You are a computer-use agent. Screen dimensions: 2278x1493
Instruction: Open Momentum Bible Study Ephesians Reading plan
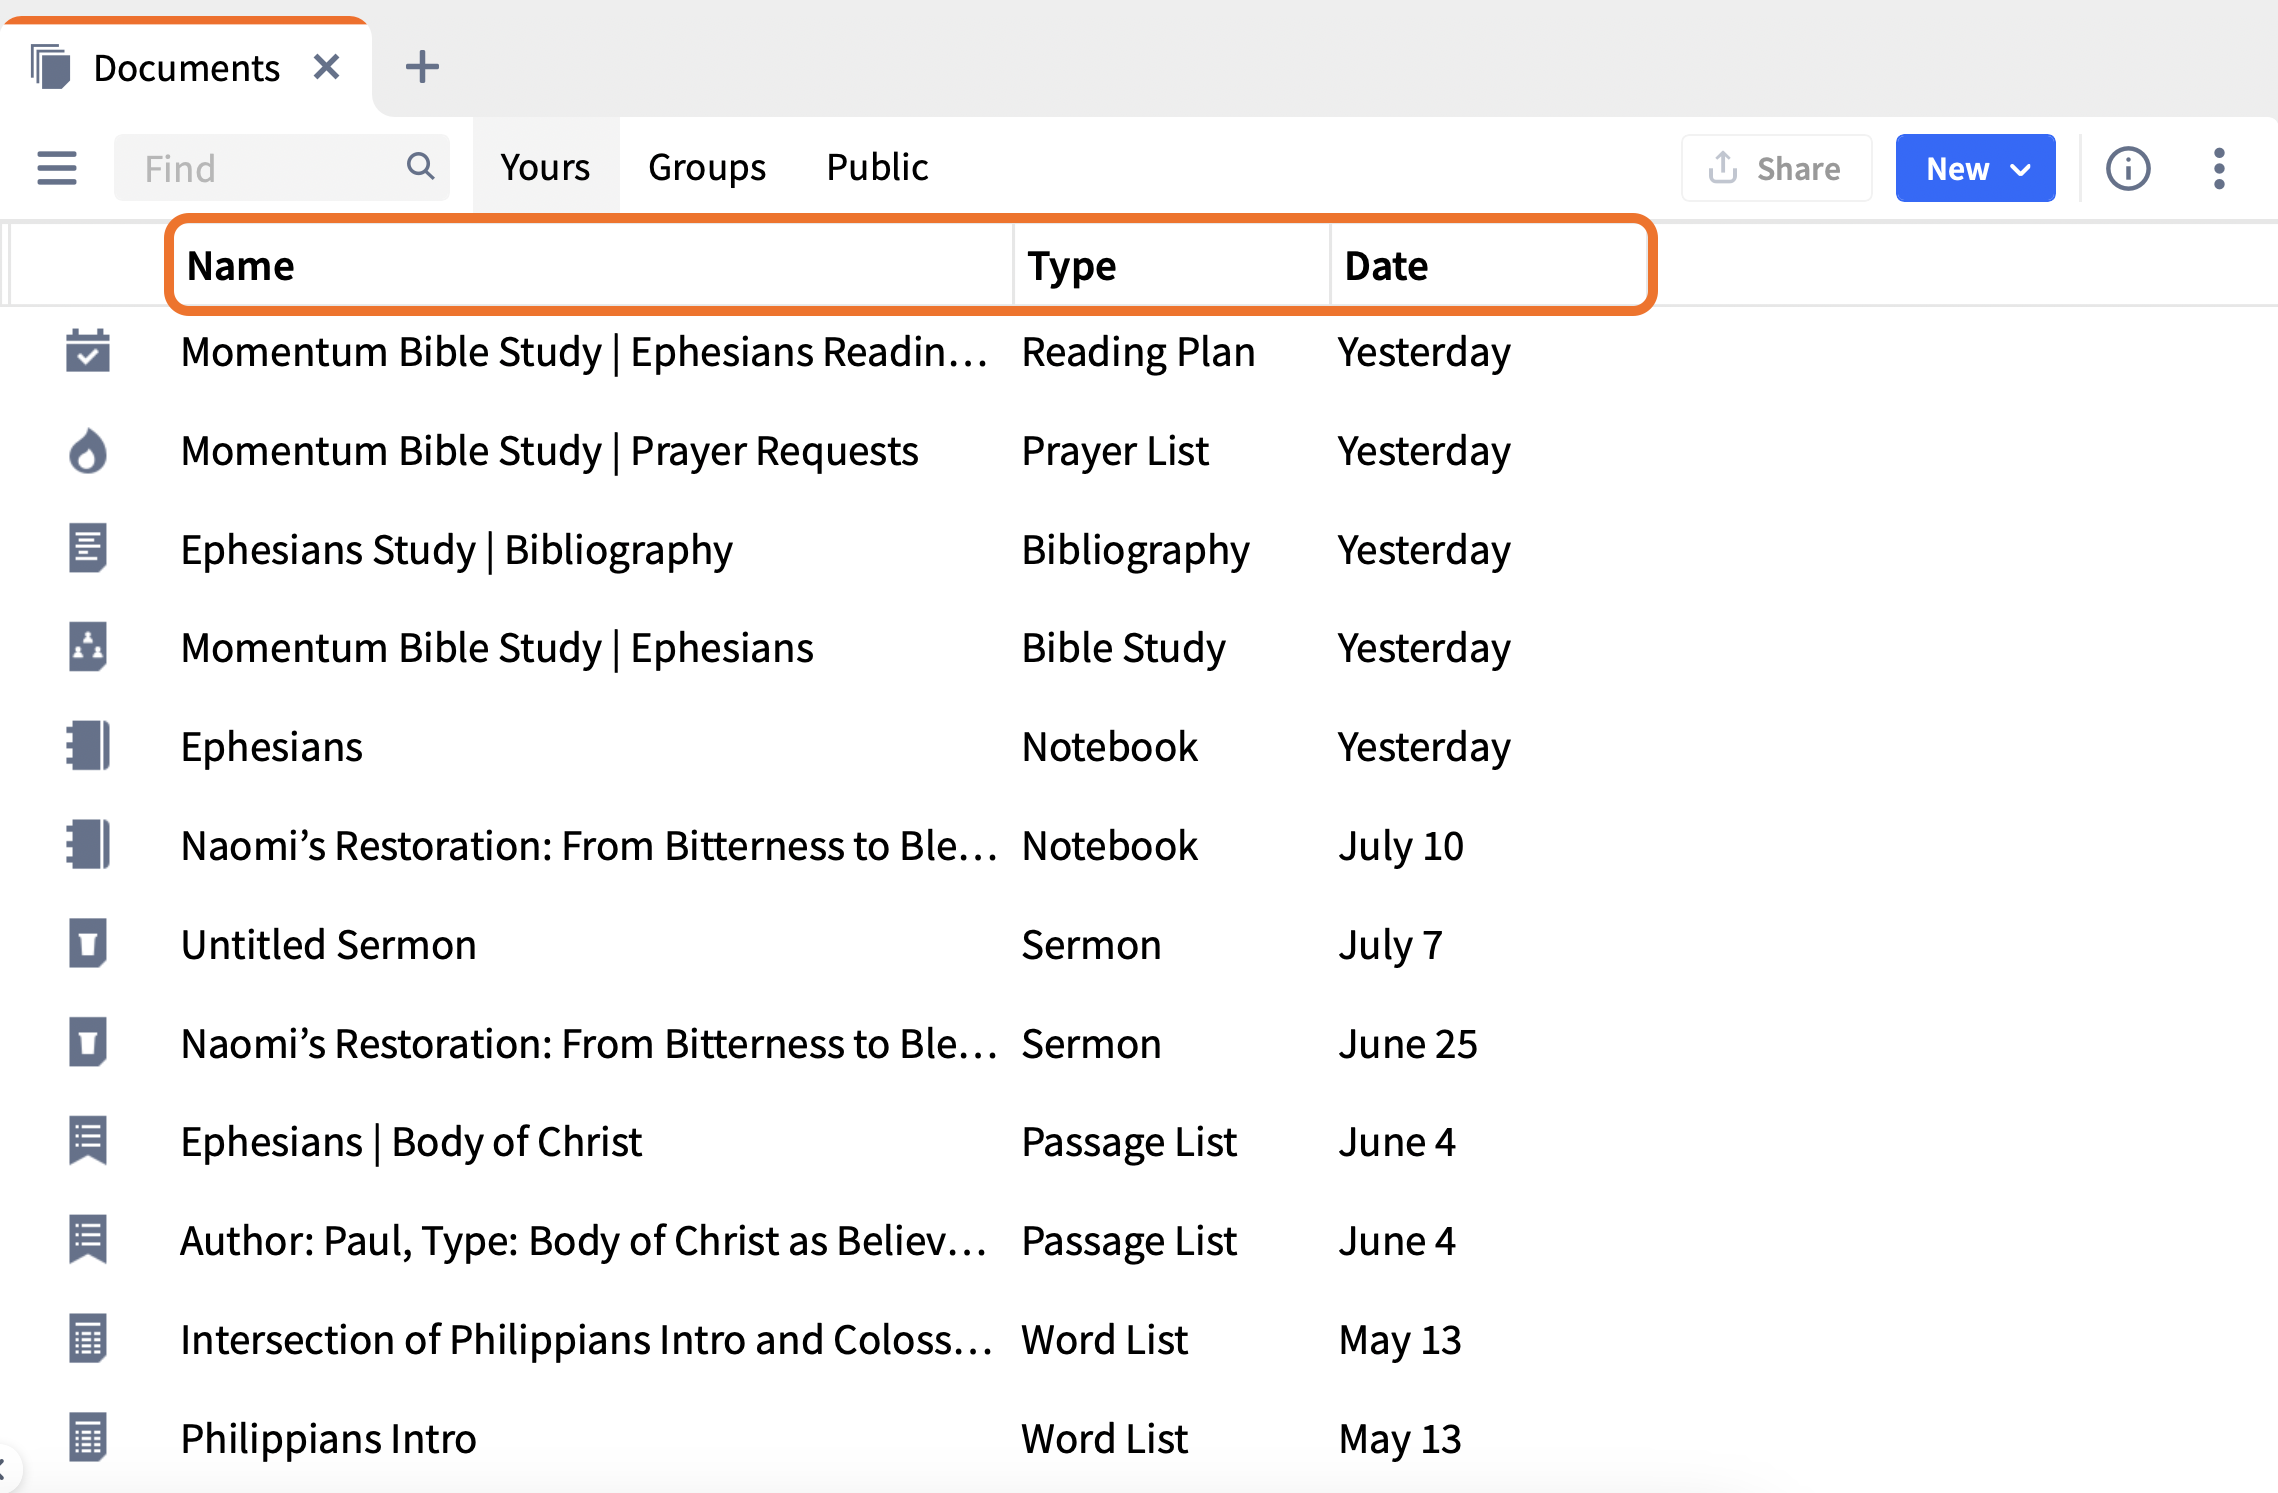point(584,352)
